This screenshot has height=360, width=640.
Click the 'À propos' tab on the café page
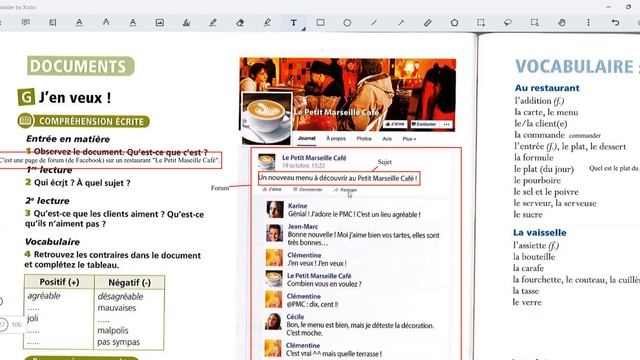pos(336,138)
